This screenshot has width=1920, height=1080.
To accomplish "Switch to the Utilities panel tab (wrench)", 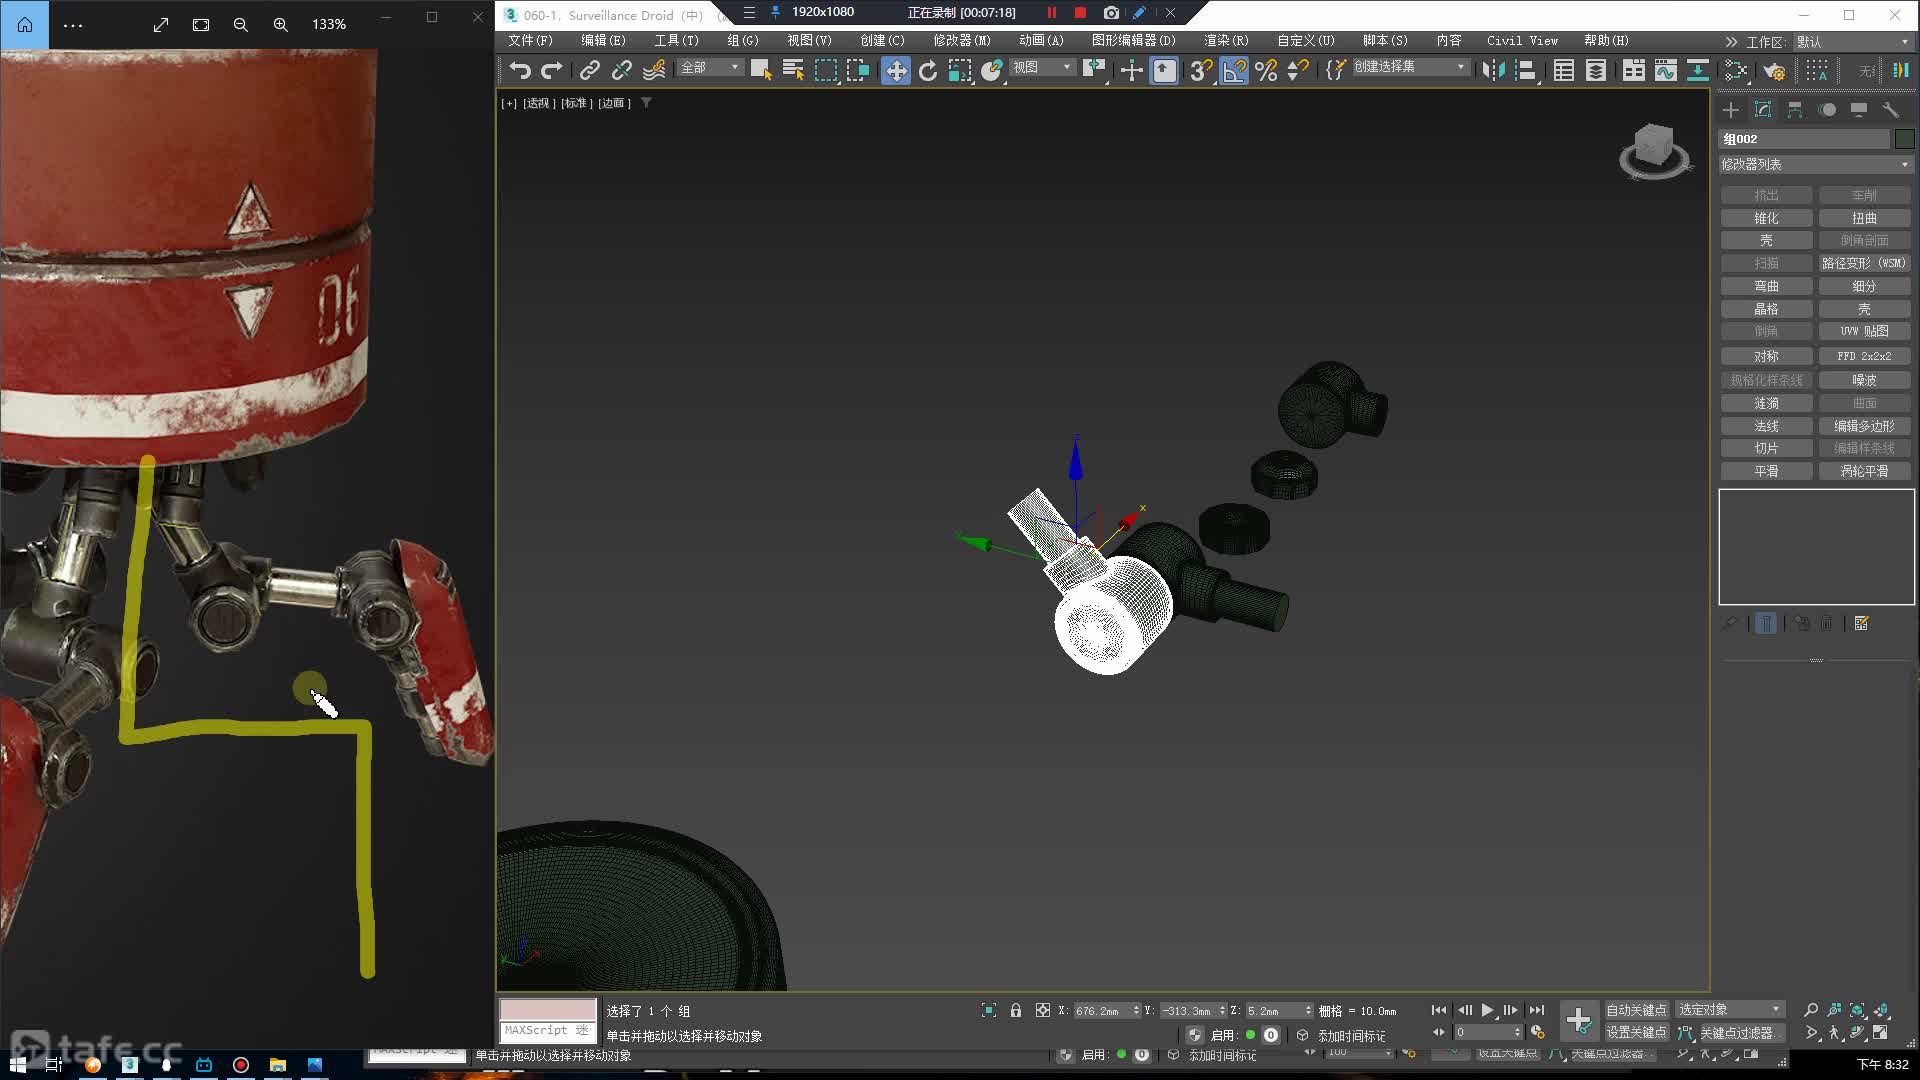I will (x=1891, y=110).
